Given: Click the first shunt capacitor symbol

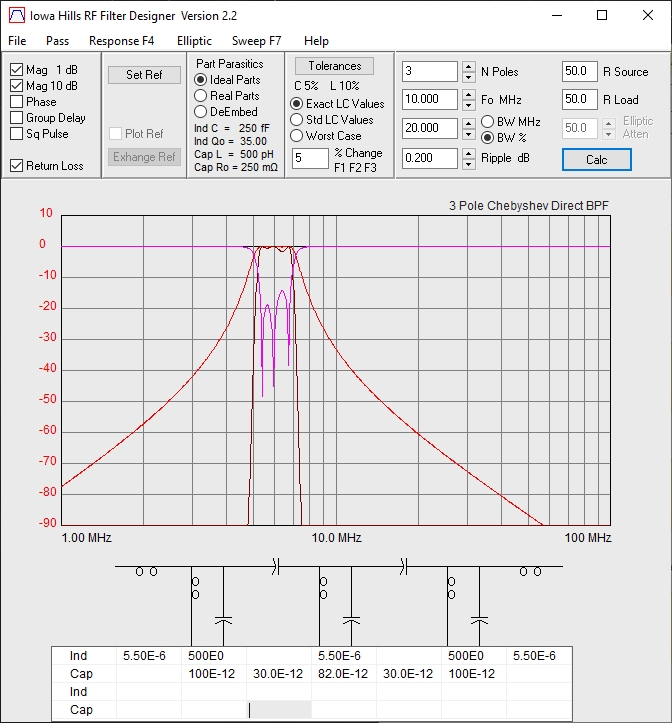Looking at the screenshot, I should click(223, 621).
